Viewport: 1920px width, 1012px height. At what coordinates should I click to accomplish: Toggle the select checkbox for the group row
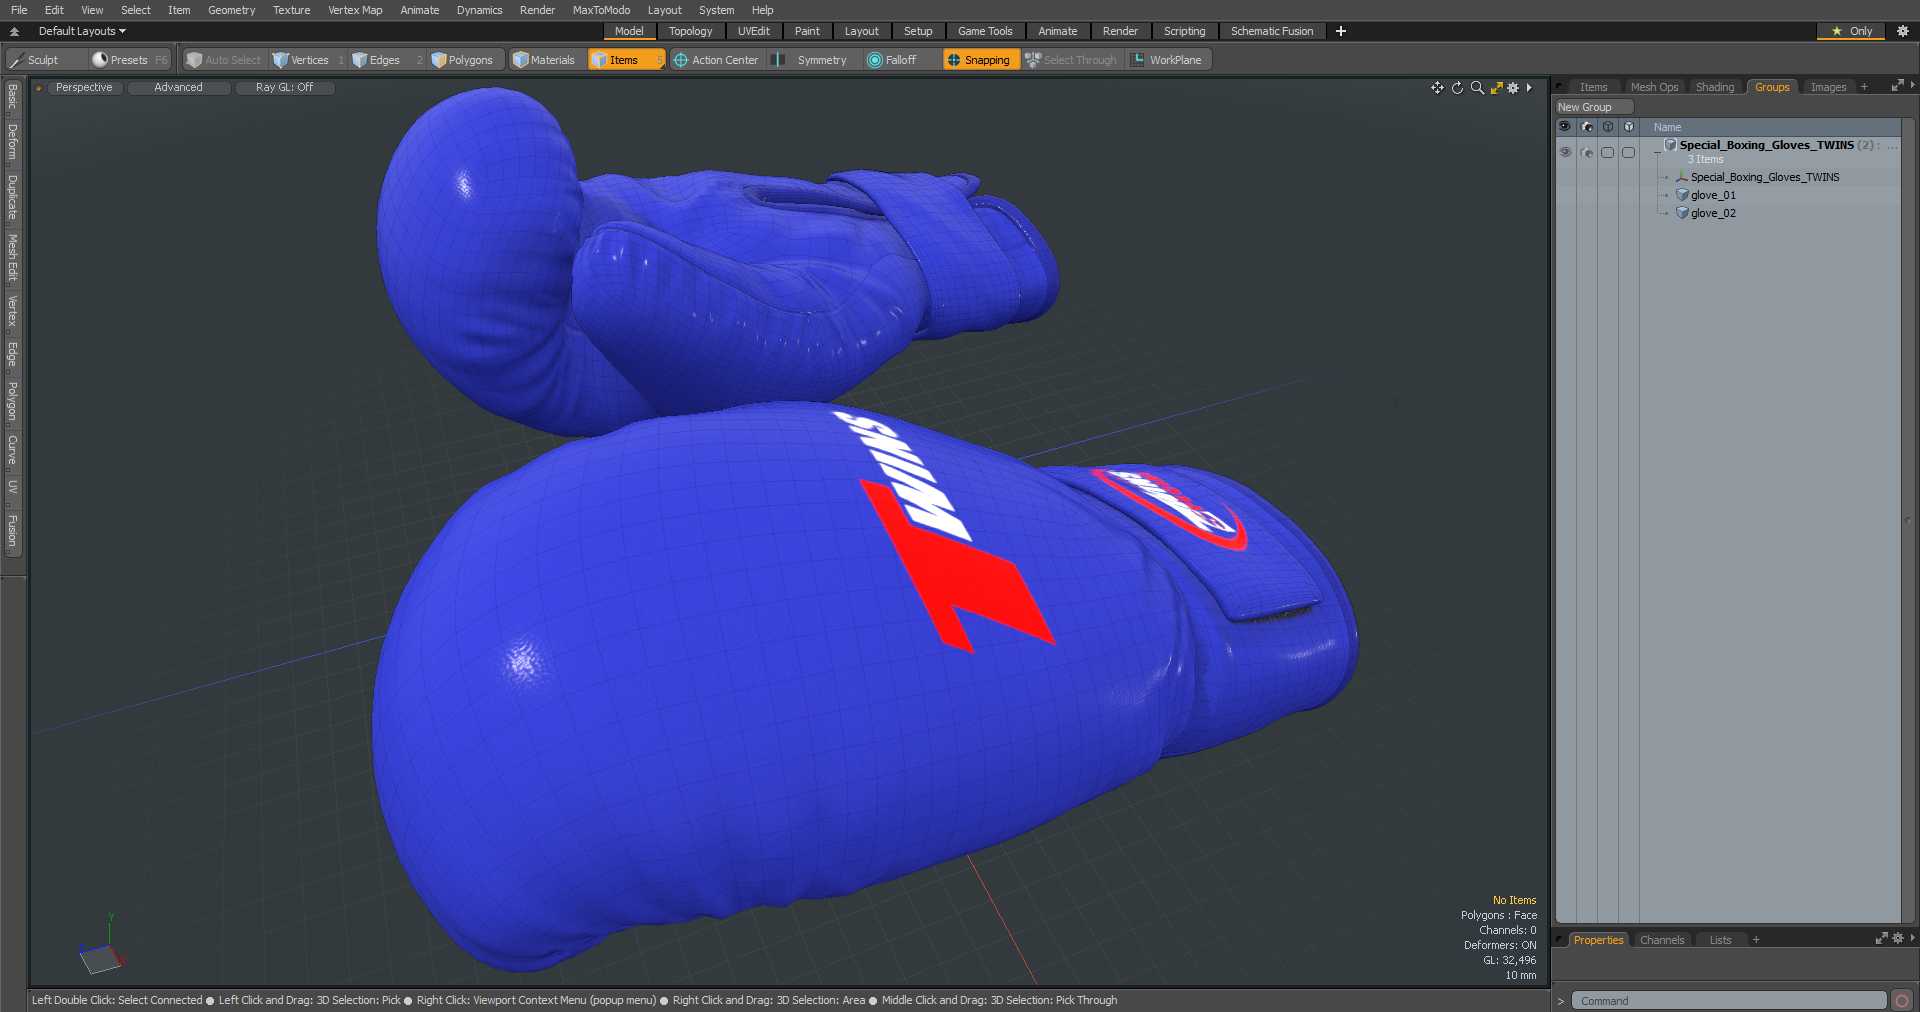tap(1628, 152)
